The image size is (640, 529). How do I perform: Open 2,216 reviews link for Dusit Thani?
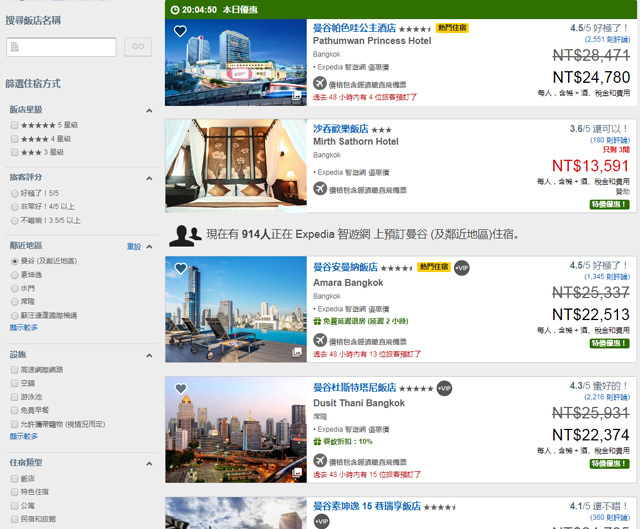607,397
